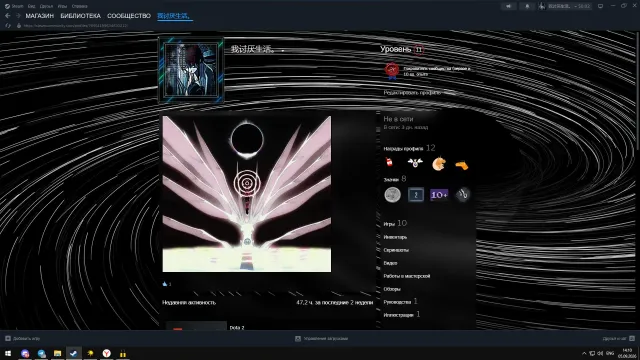Open the Обзоры link
Screen dimensions: 640x360
point(392,289)
